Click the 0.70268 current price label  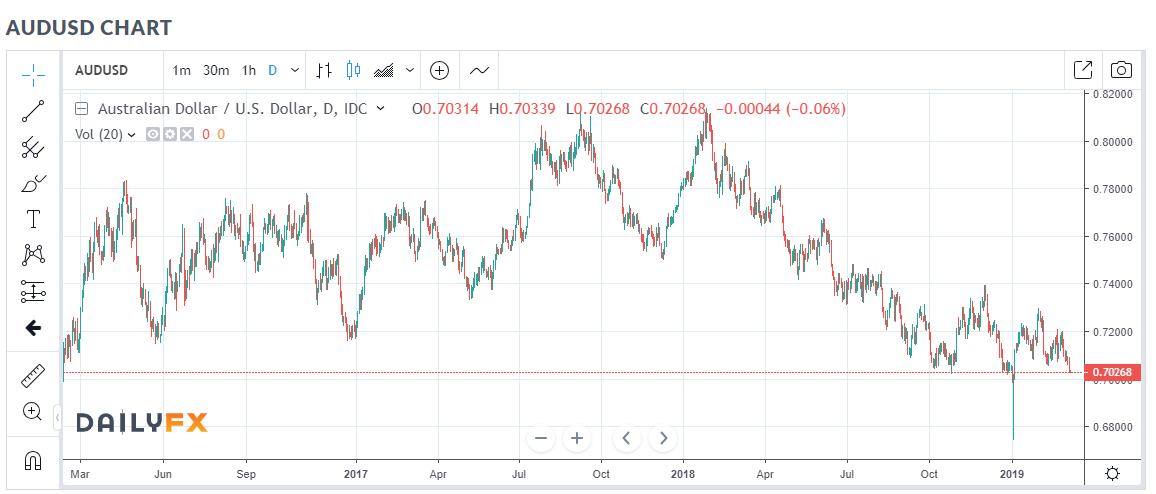pos(1113,372)
